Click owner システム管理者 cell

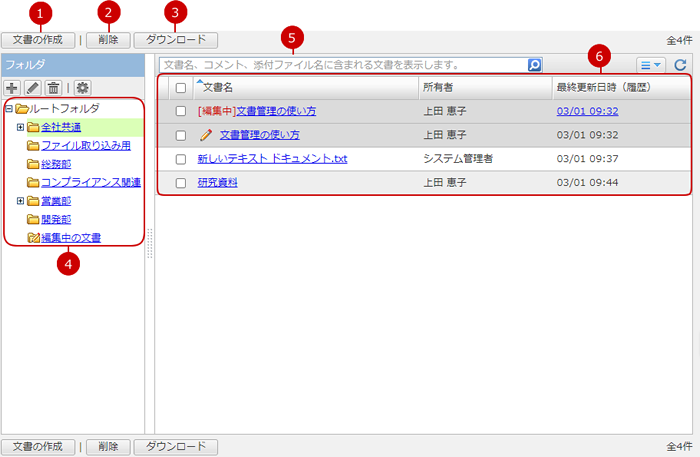pos(458,159)
